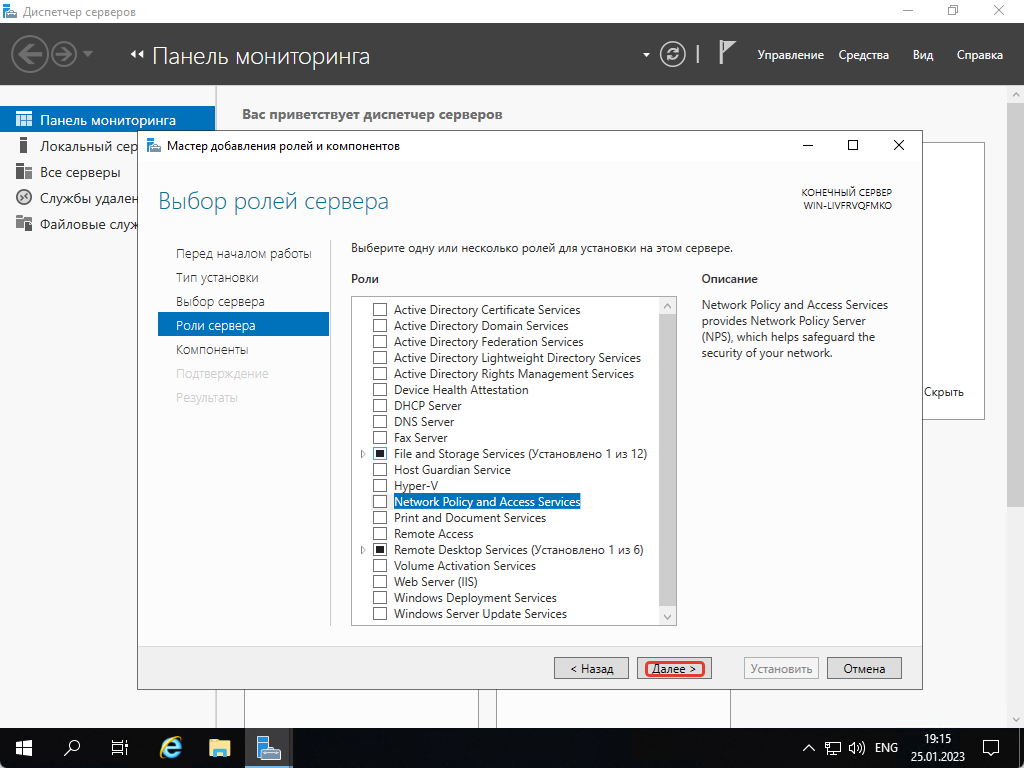Click the Server Manager taskbar icon

point(268,748)
